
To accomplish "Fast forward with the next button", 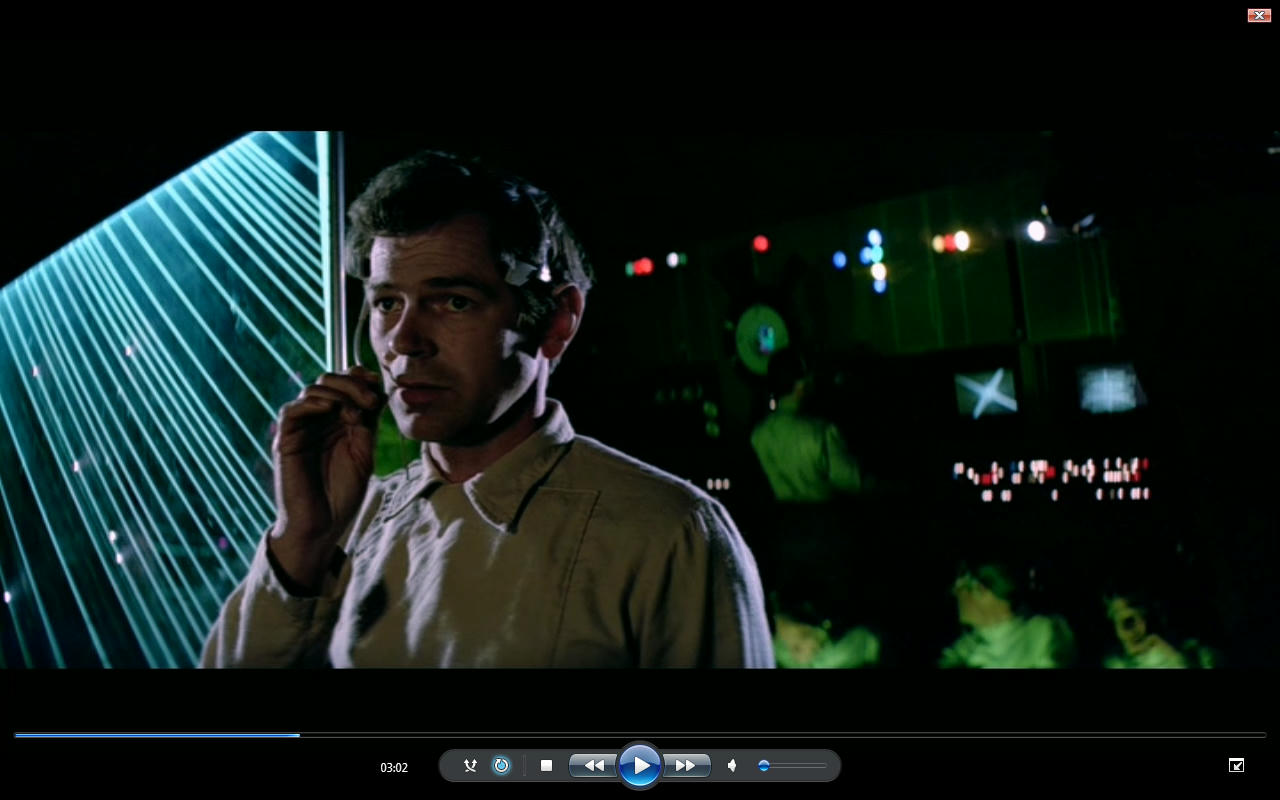I will point(686,766).
